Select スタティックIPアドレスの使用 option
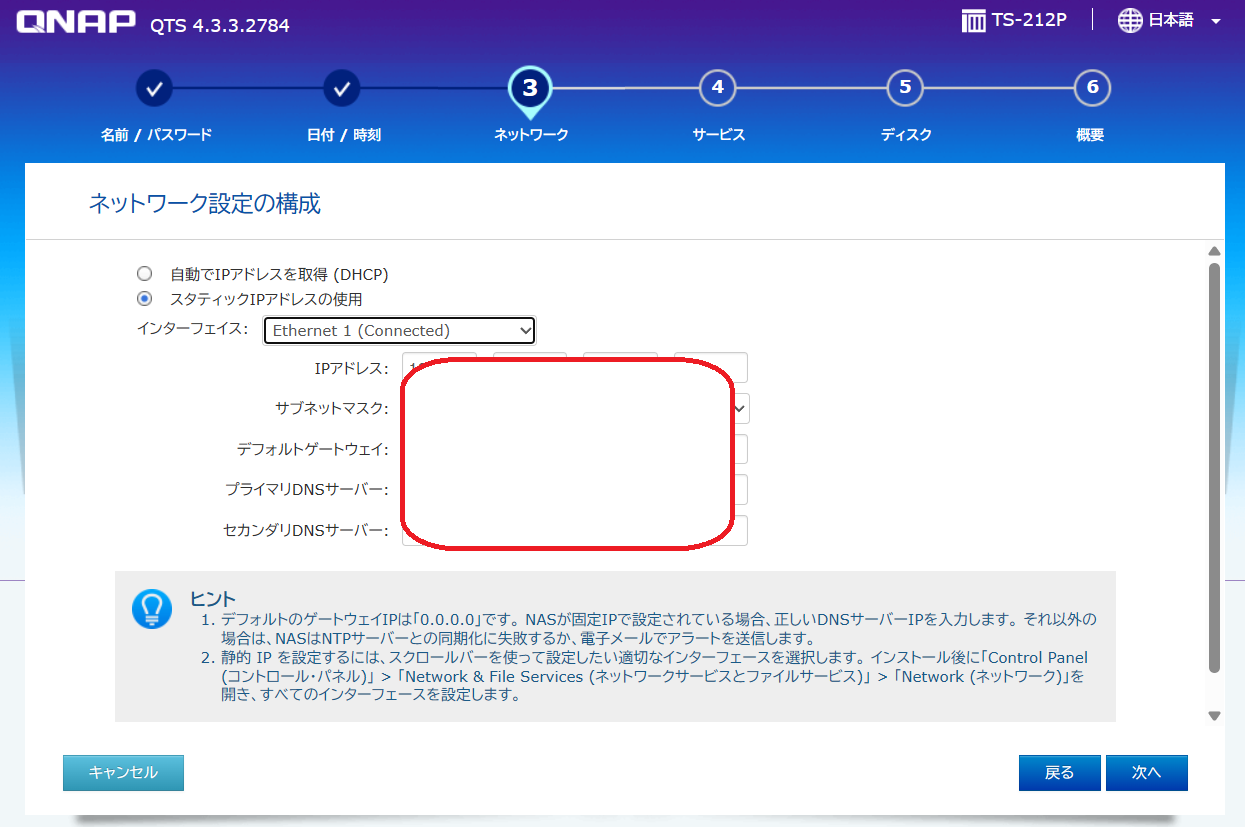Screen dimensions: 1245x827 coord(144,299)
